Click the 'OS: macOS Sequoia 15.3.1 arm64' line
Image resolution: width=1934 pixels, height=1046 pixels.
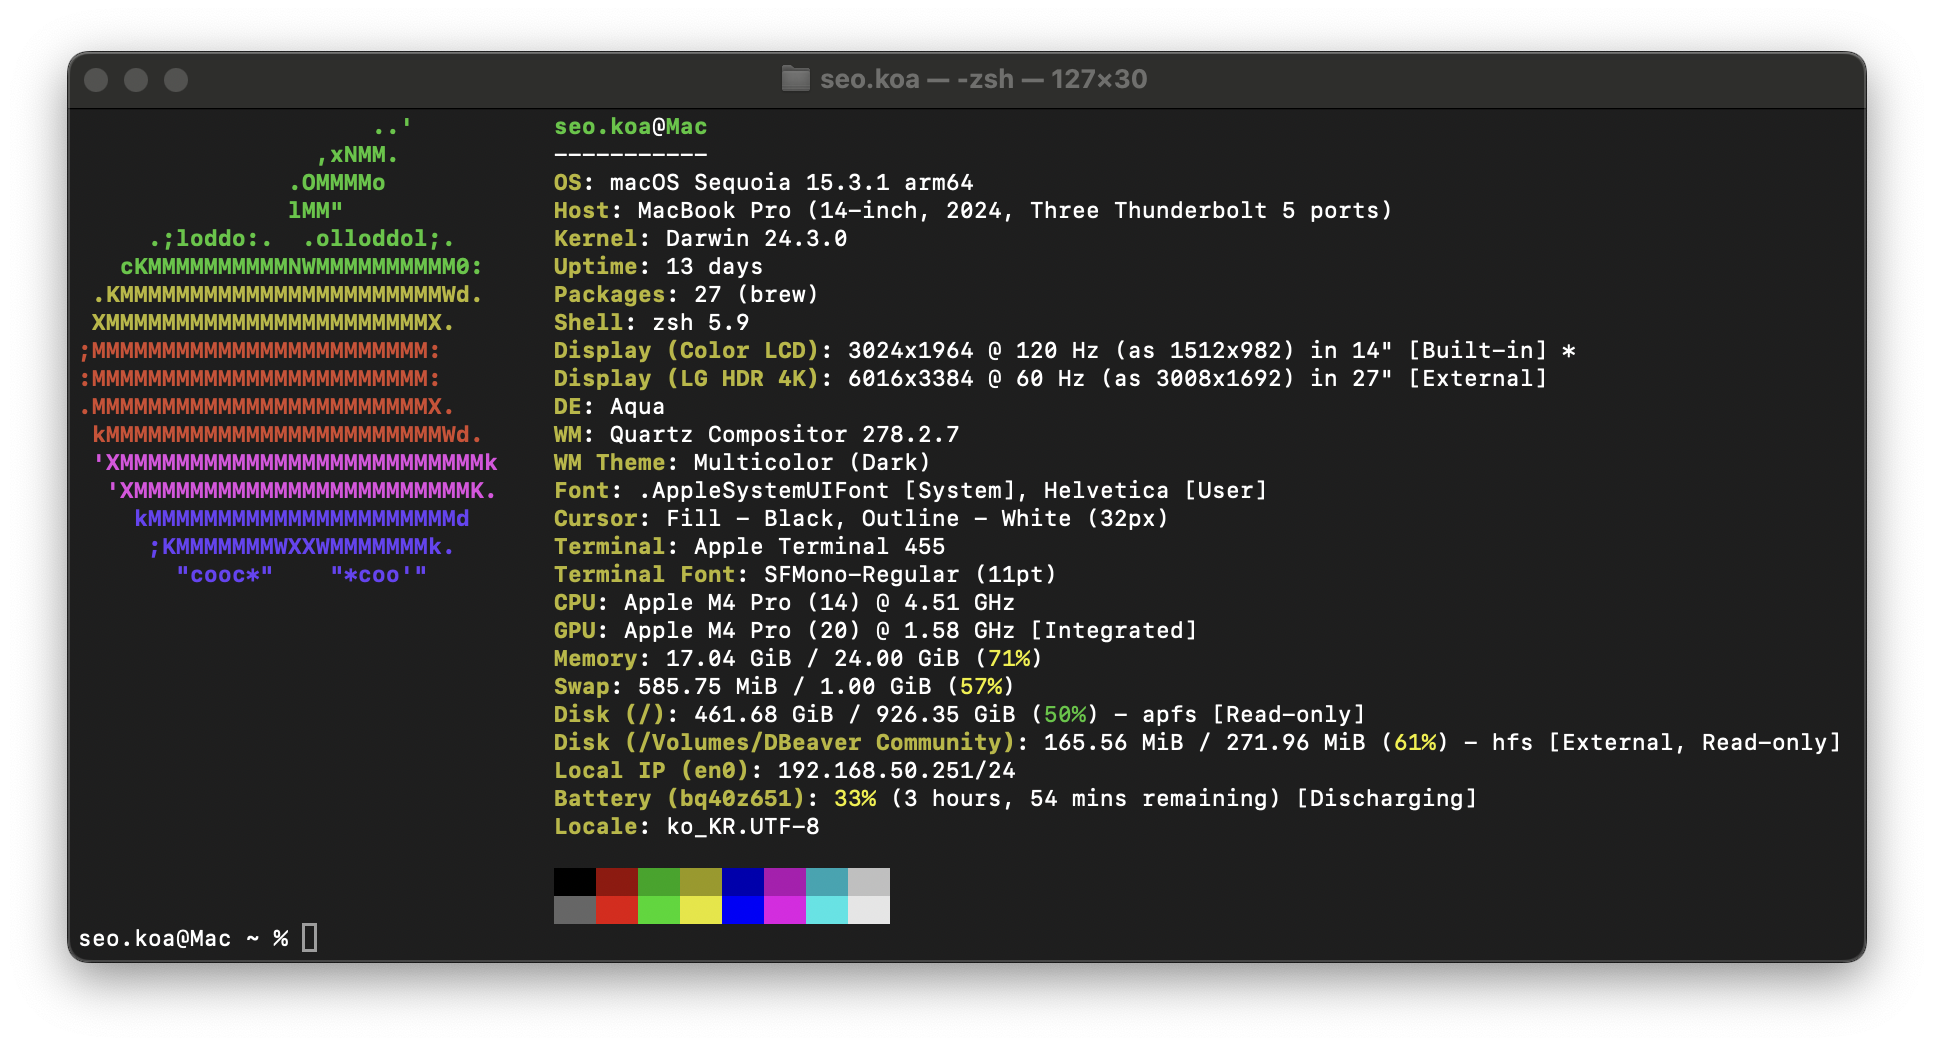(764, 183)
